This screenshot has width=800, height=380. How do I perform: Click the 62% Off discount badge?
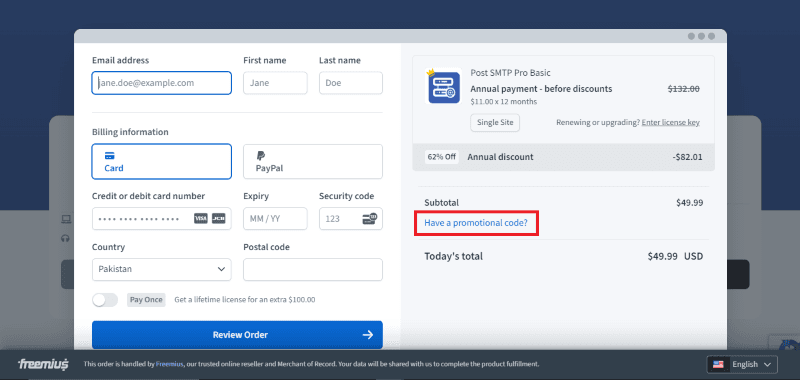point(442,157)
